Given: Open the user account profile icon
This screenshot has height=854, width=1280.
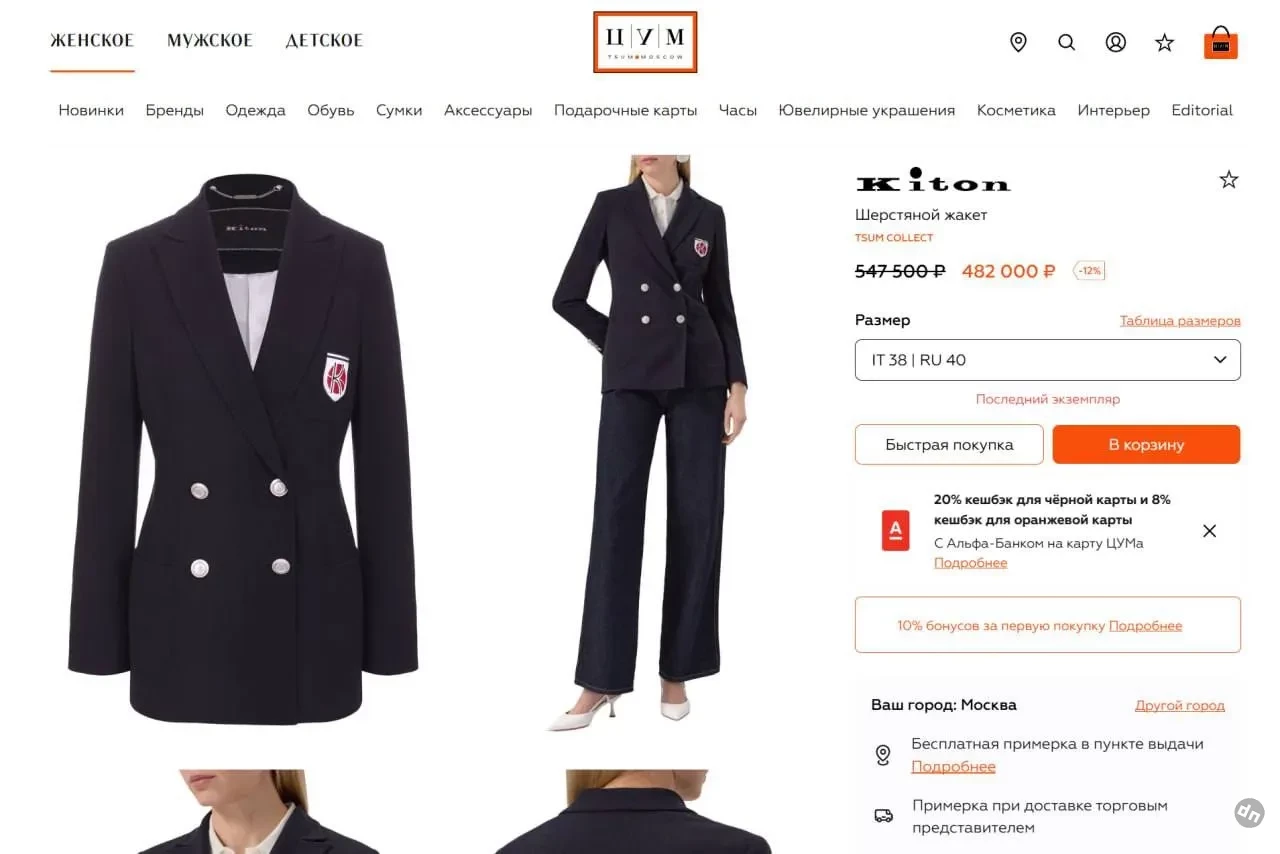Looking at the screenshot, I should pos(1116,42).
